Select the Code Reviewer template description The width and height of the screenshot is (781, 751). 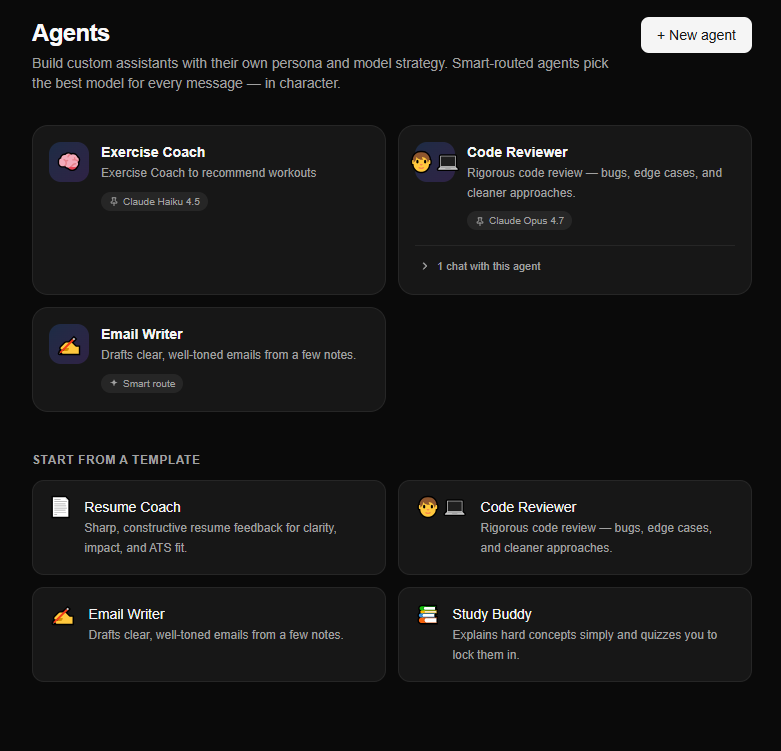(596, 538)
